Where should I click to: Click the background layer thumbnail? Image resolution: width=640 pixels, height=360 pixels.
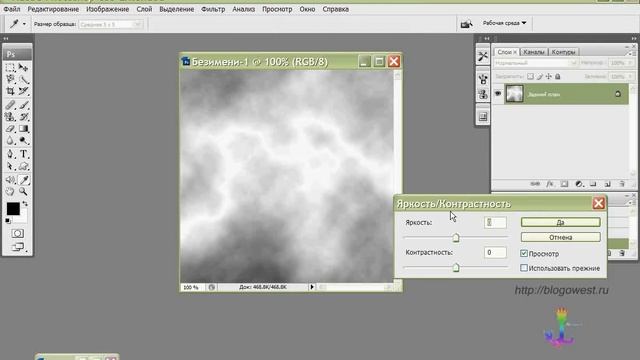click(514, 94)
